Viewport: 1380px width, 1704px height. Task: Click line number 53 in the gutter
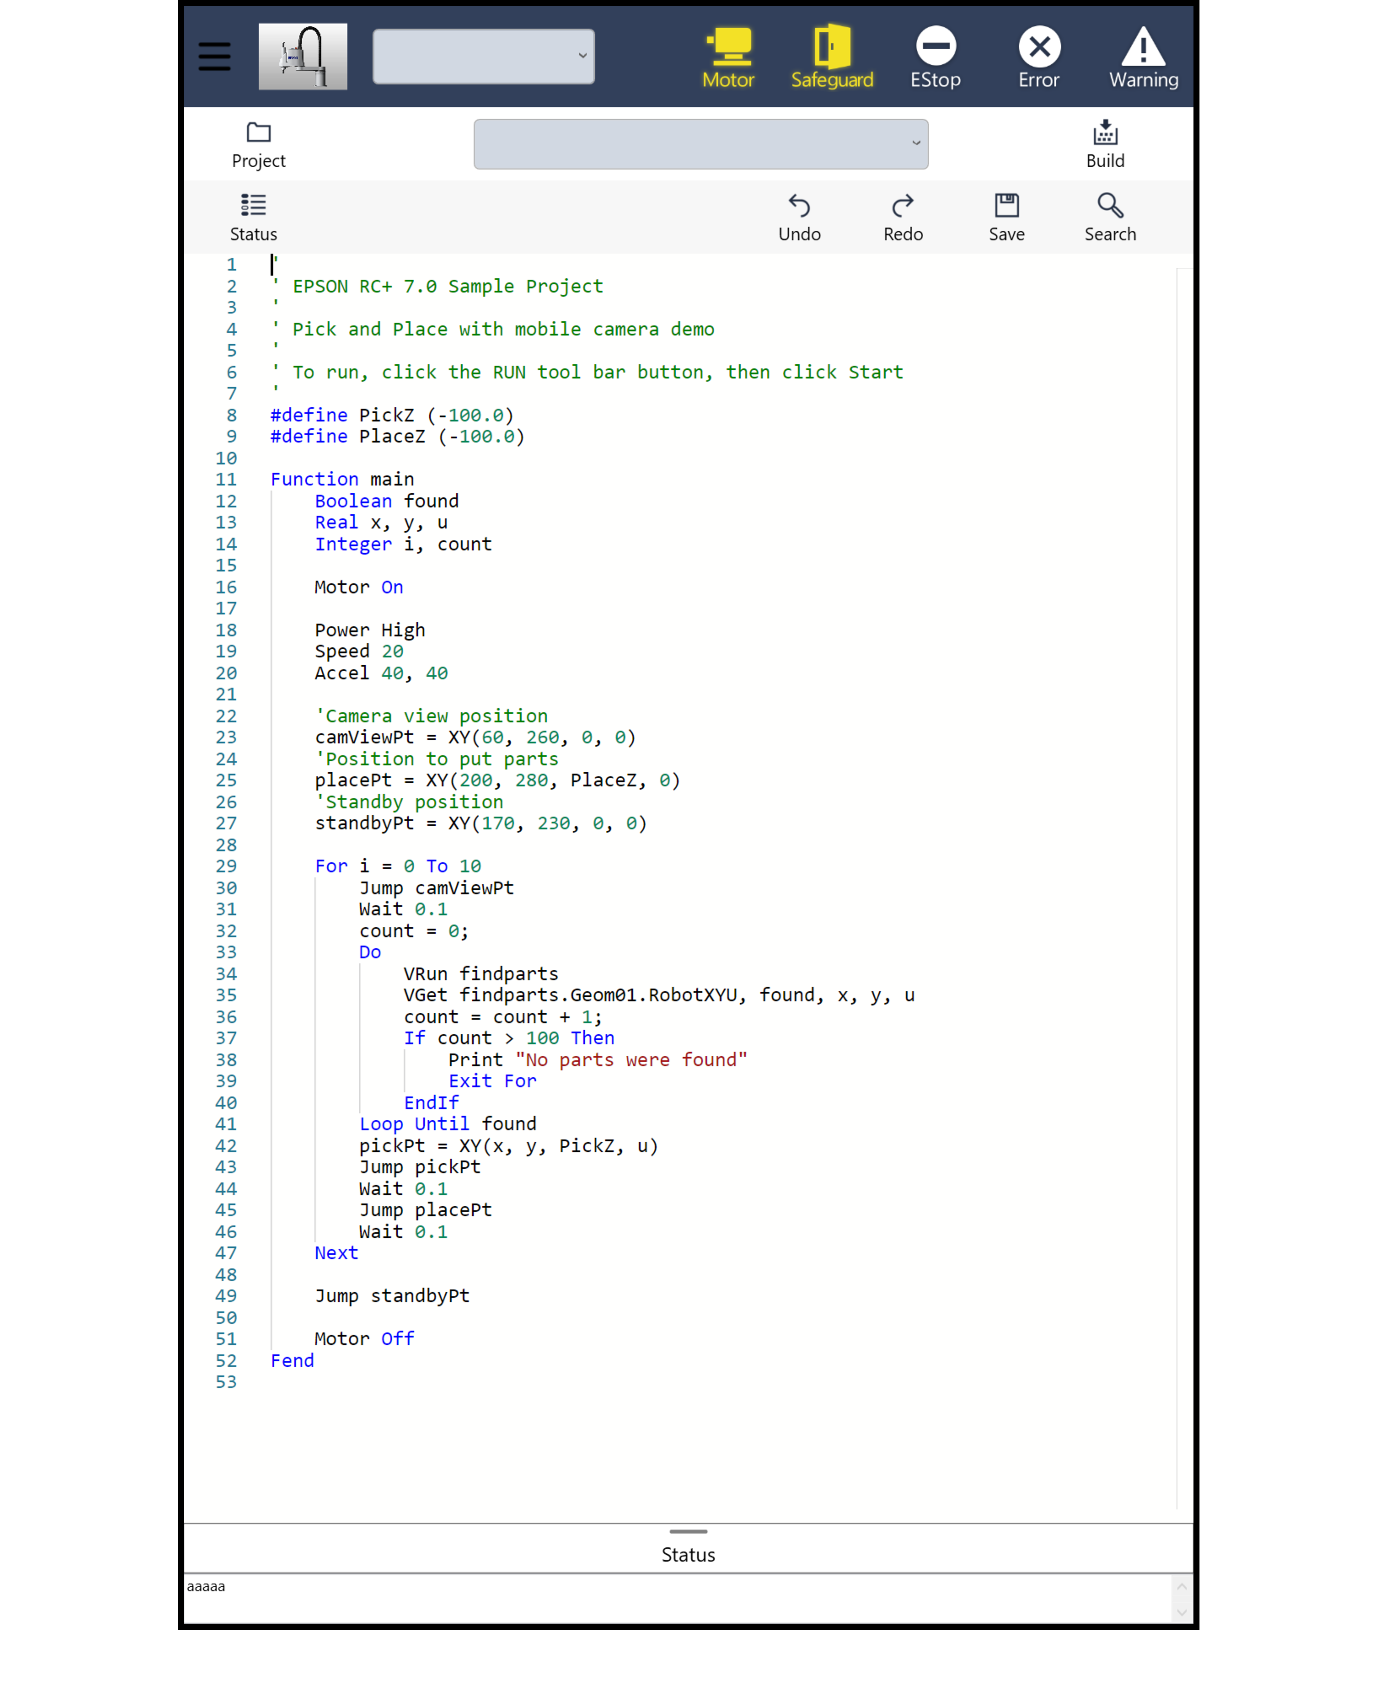227,1383
